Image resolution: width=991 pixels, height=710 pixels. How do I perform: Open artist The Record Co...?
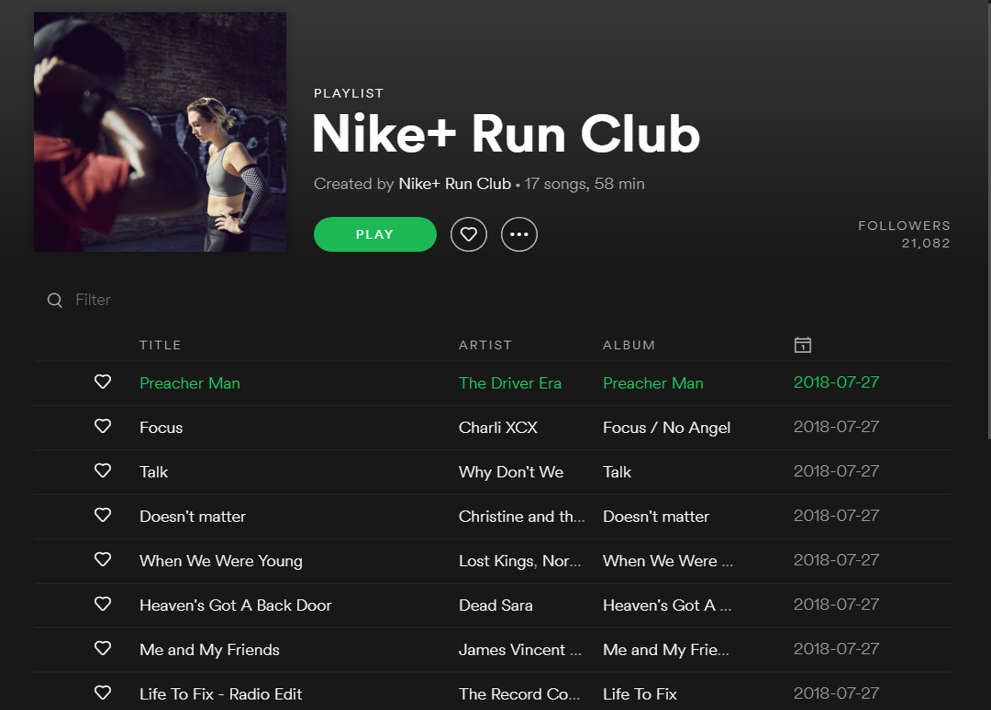(x=520, y=694)
